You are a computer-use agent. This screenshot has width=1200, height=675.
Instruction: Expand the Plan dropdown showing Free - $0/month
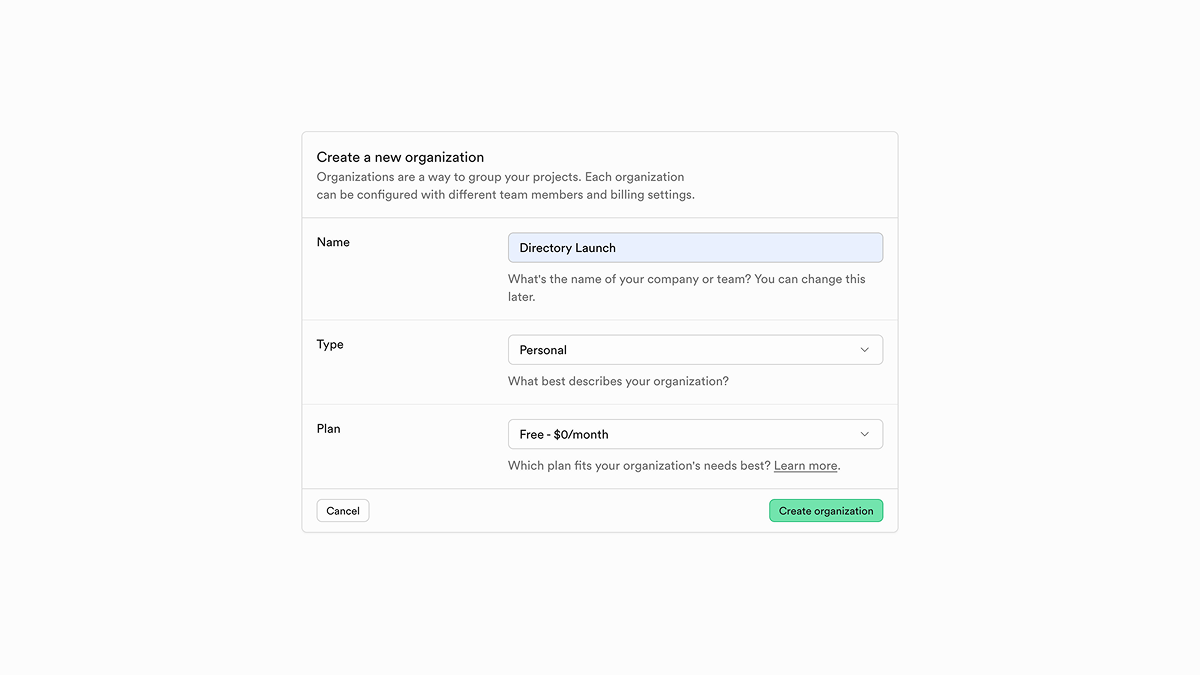695,434
